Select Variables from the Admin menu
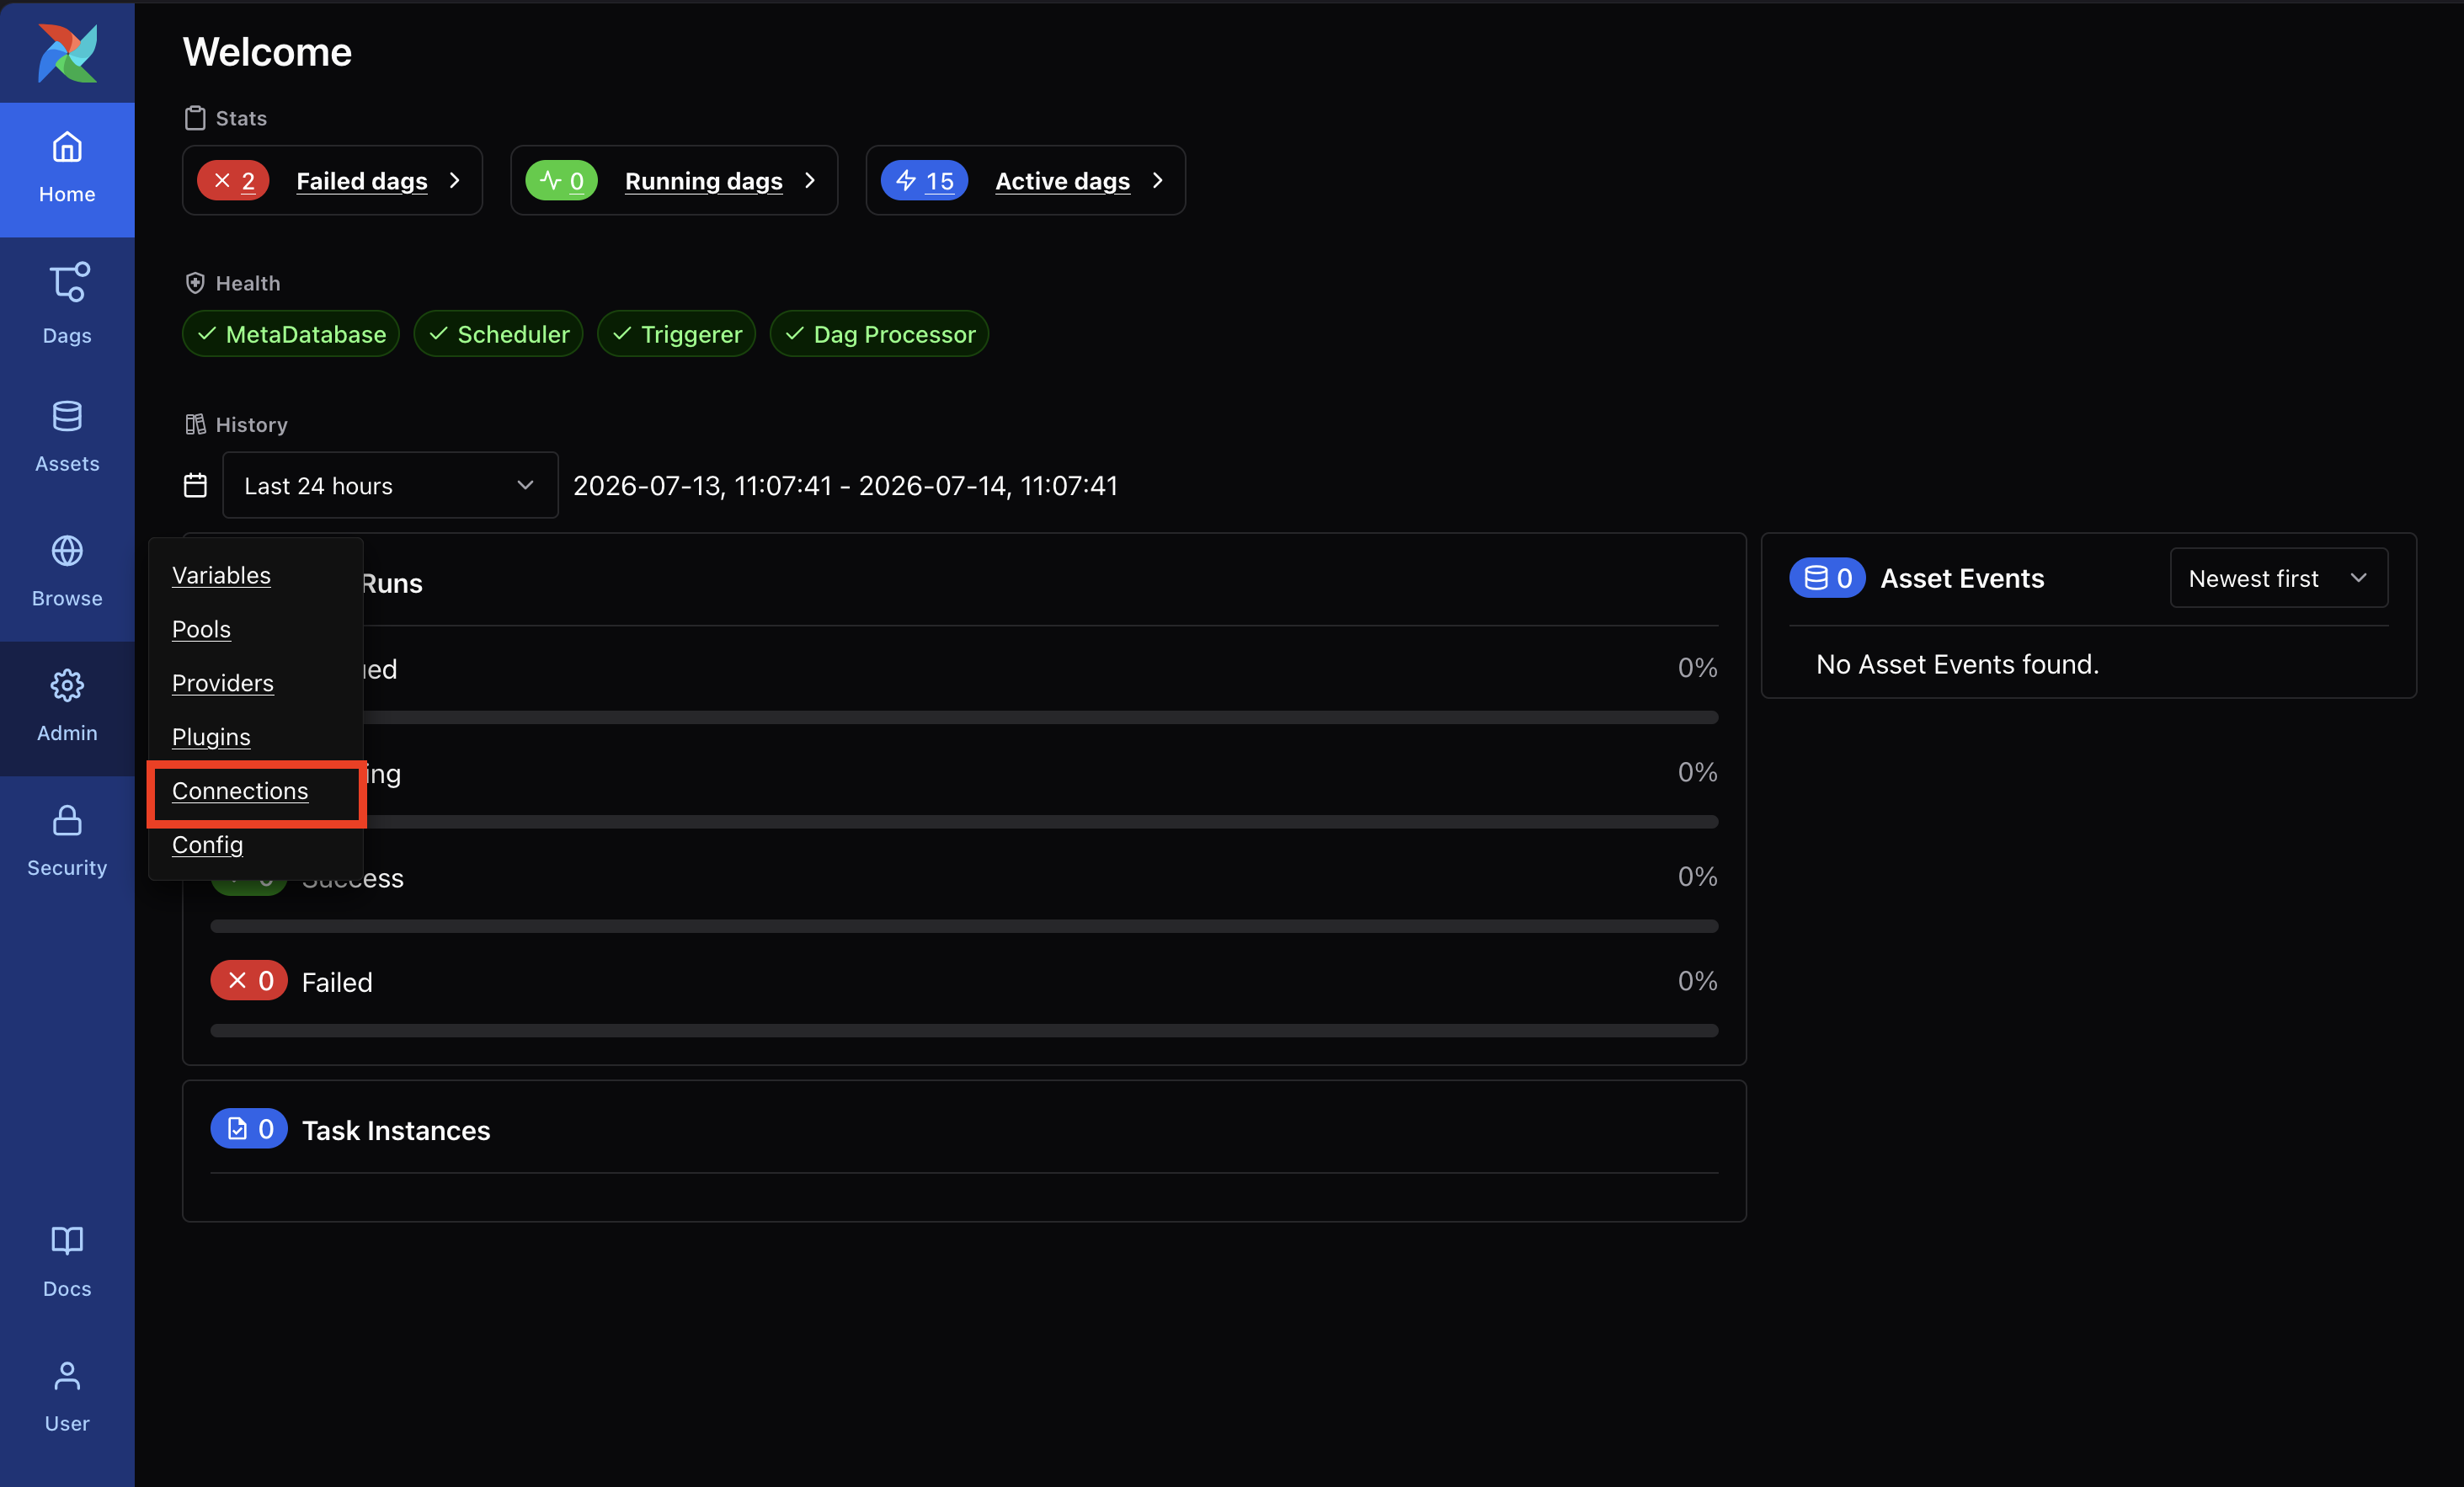Screen dimensions: 2464x1487 click(221, 575)
